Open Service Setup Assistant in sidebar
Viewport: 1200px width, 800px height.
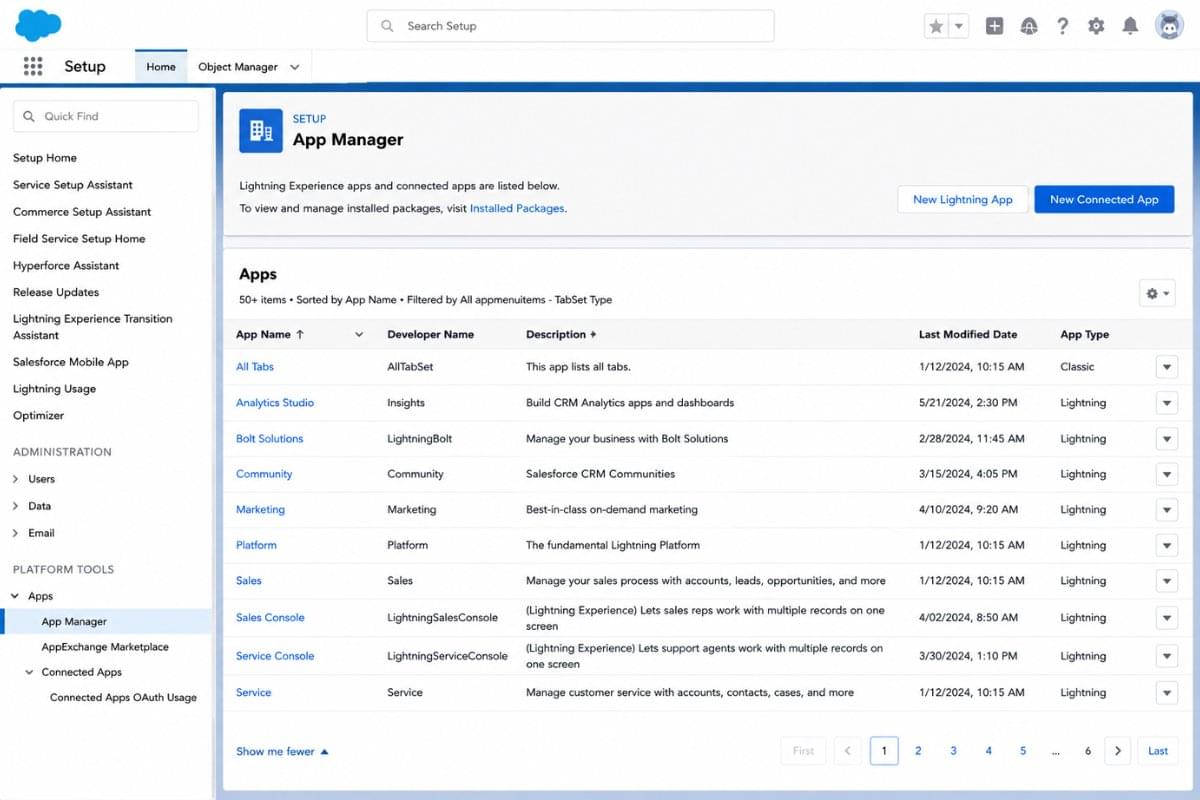73,185
